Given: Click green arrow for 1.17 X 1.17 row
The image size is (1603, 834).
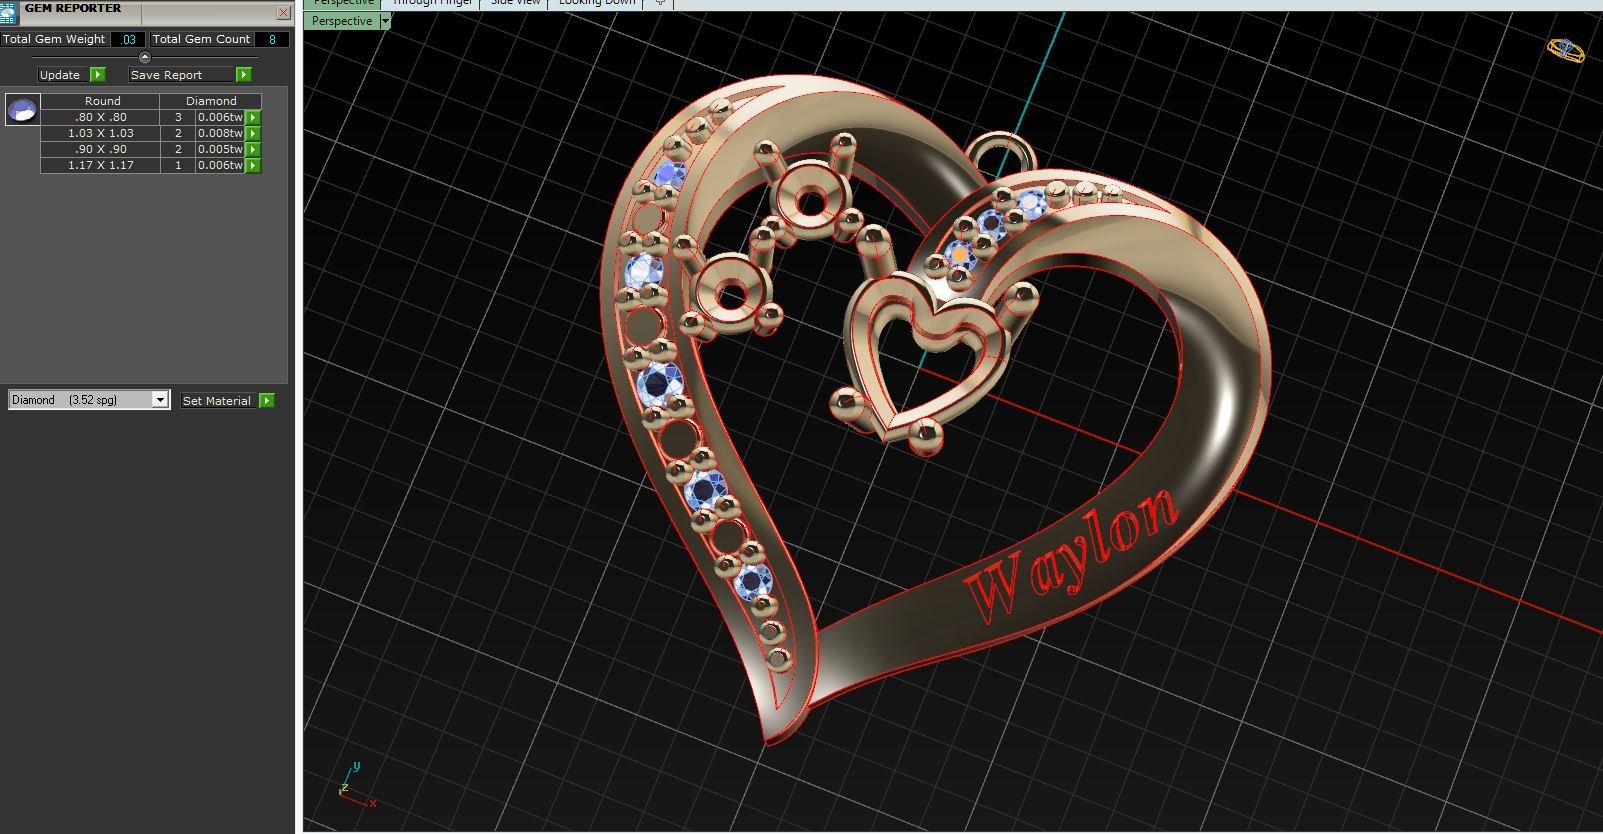Looking at the screenshot, I should [253, 165].
